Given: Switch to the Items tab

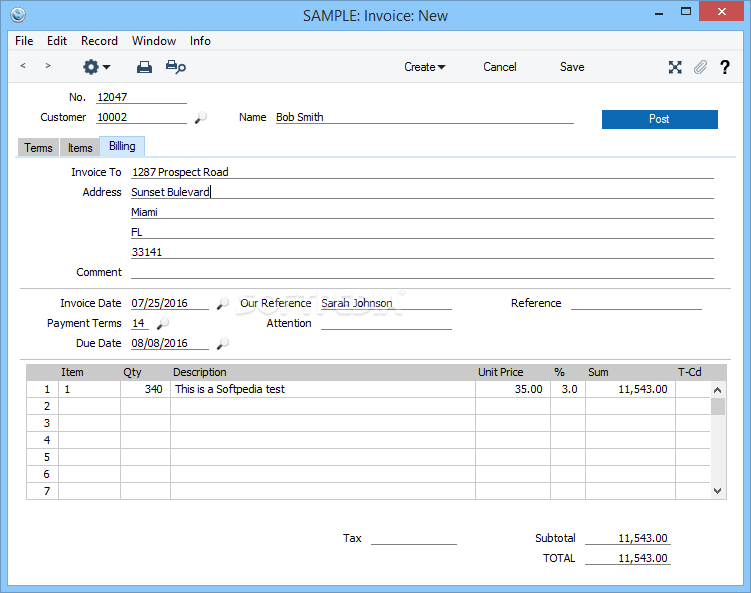Looking at the screenshot, I should click(80, 148).
